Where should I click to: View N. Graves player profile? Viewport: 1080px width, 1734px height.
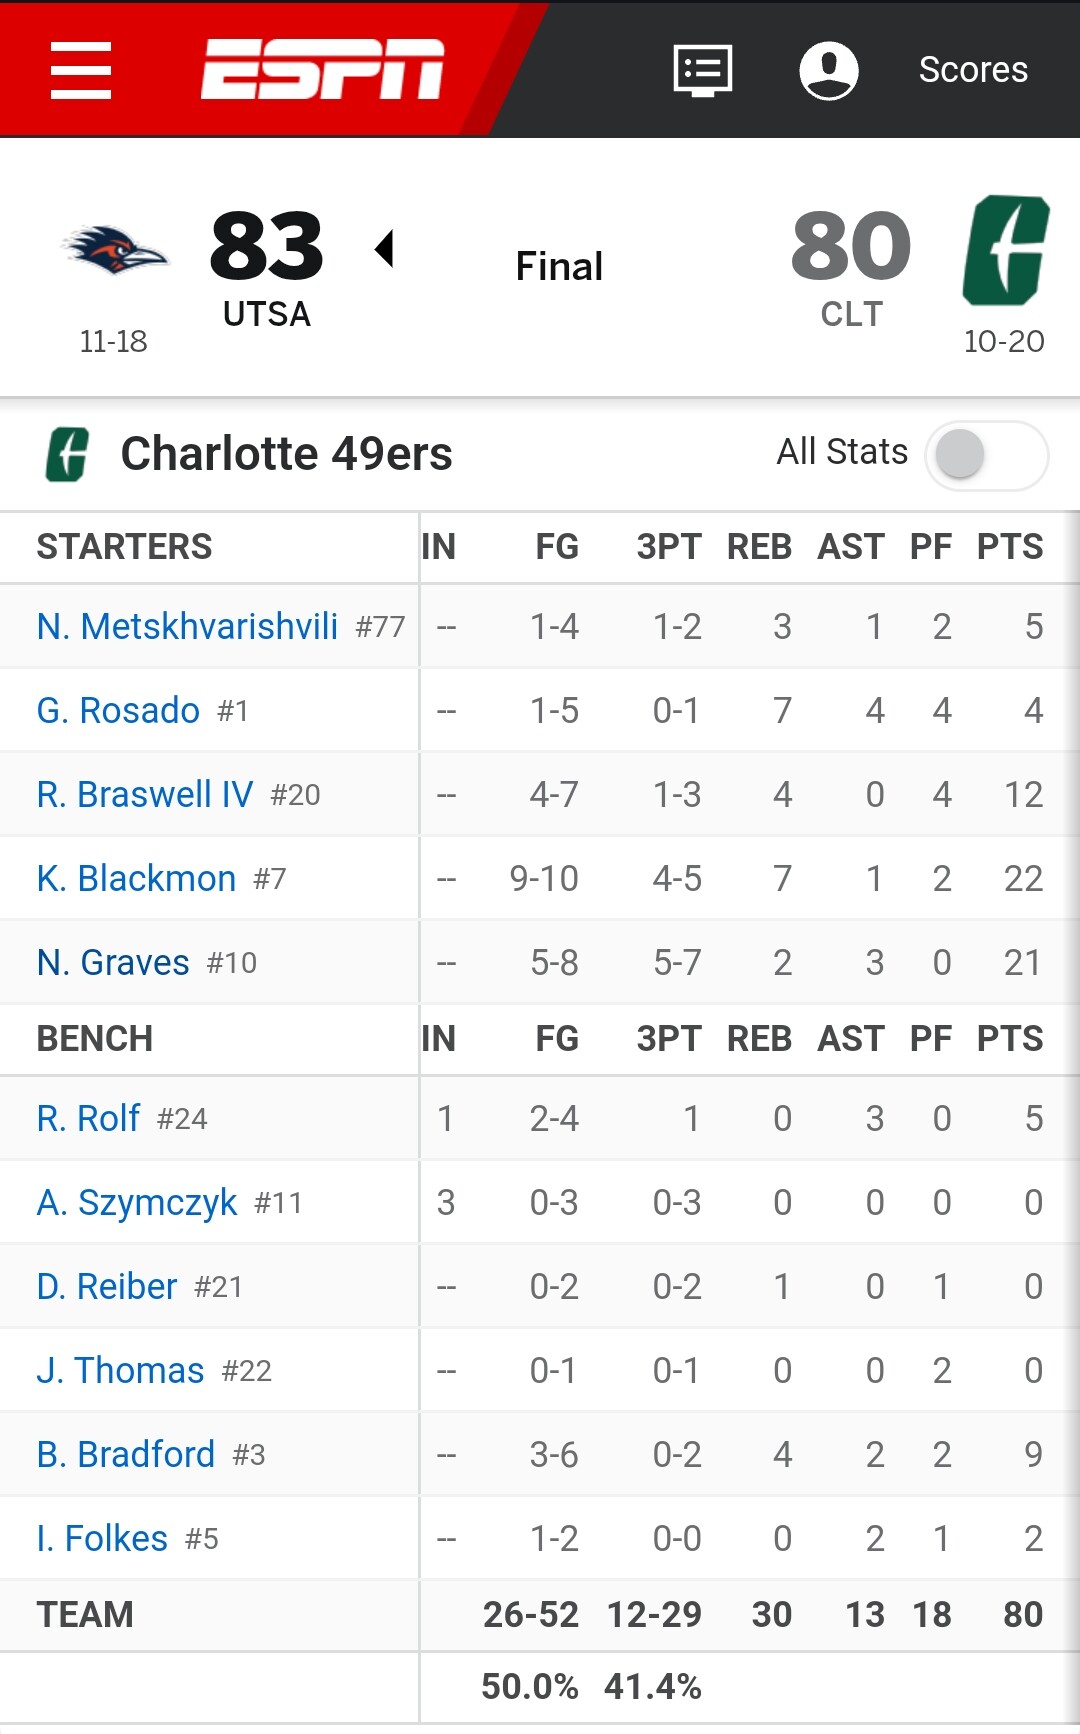(x=113, y=963)
